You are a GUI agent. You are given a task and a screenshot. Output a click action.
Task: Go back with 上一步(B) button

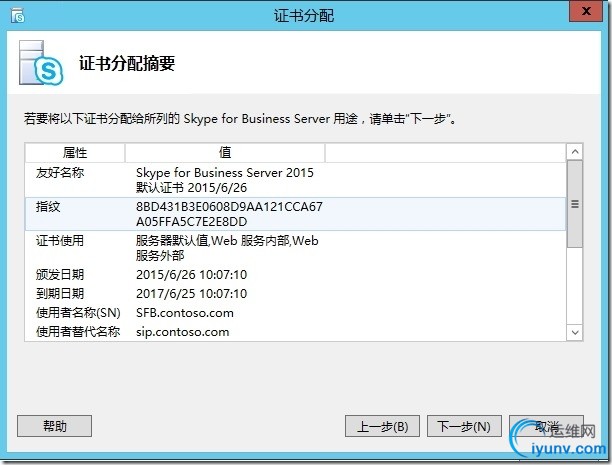(x=382, y=426)
